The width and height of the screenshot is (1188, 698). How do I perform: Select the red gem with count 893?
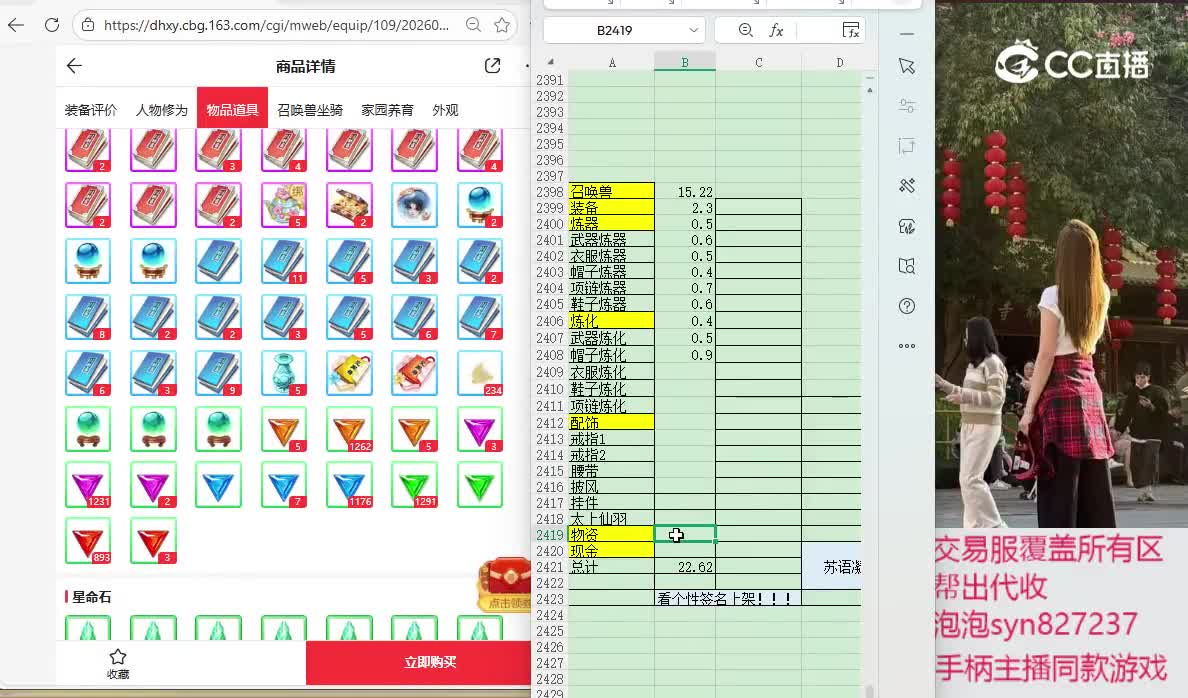click(88, 540)
